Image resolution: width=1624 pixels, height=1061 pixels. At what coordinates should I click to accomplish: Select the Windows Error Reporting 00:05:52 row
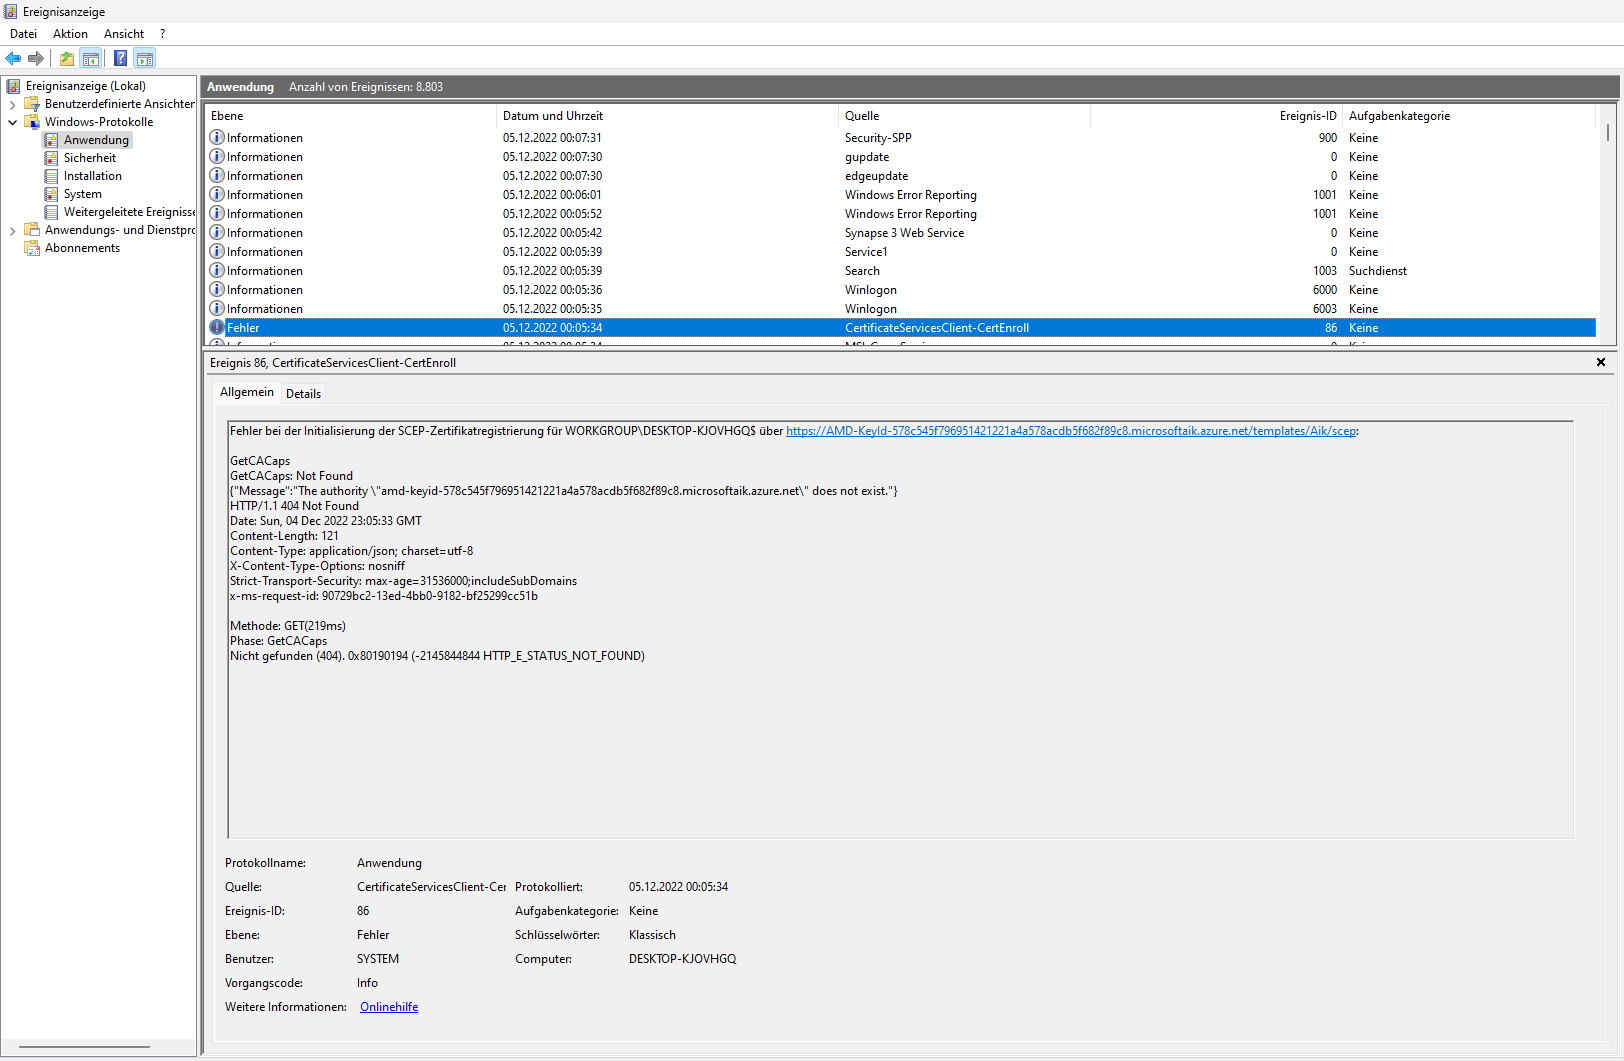click(900, 213)
